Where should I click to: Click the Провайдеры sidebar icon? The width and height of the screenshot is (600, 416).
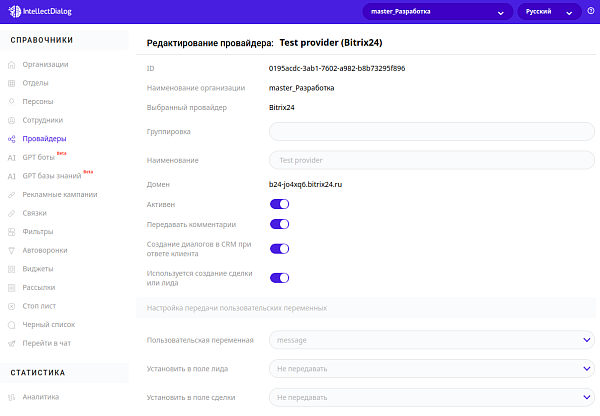pos(11,139)
